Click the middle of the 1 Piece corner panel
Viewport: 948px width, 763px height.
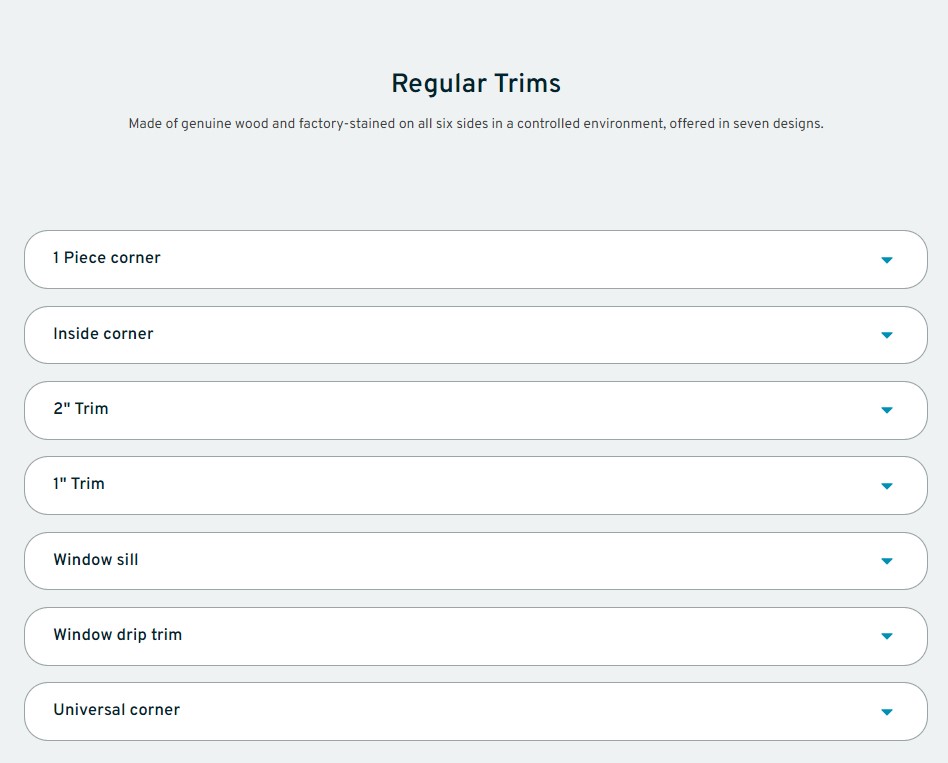coord(476,260)
